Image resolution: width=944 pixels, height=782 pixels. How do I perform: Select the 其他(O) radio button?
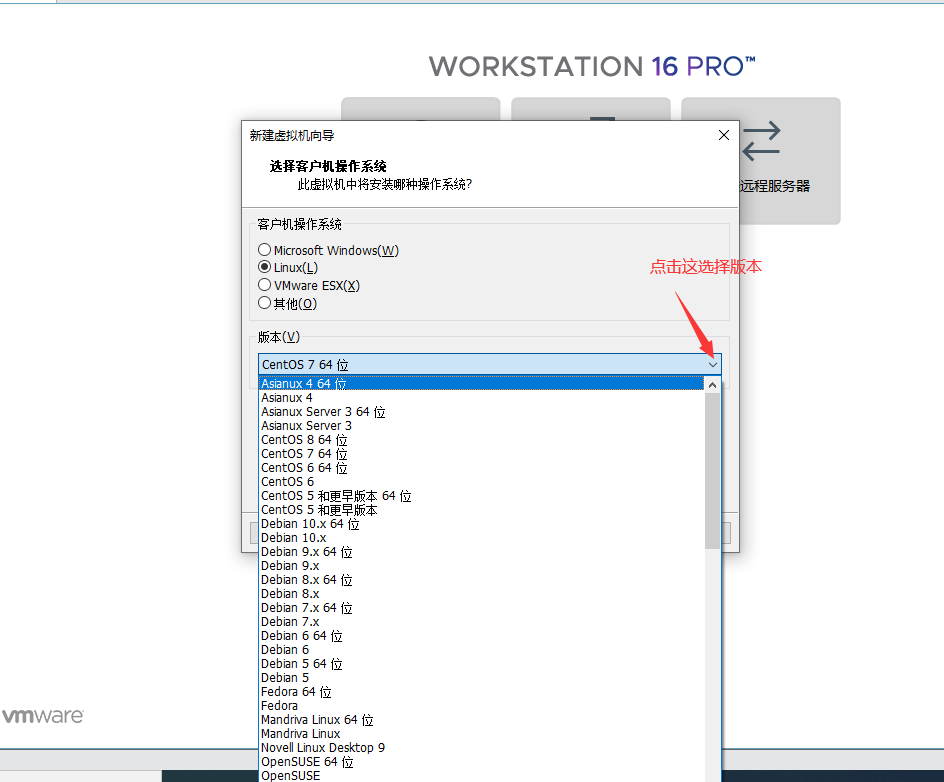click(x=264, y=303)
